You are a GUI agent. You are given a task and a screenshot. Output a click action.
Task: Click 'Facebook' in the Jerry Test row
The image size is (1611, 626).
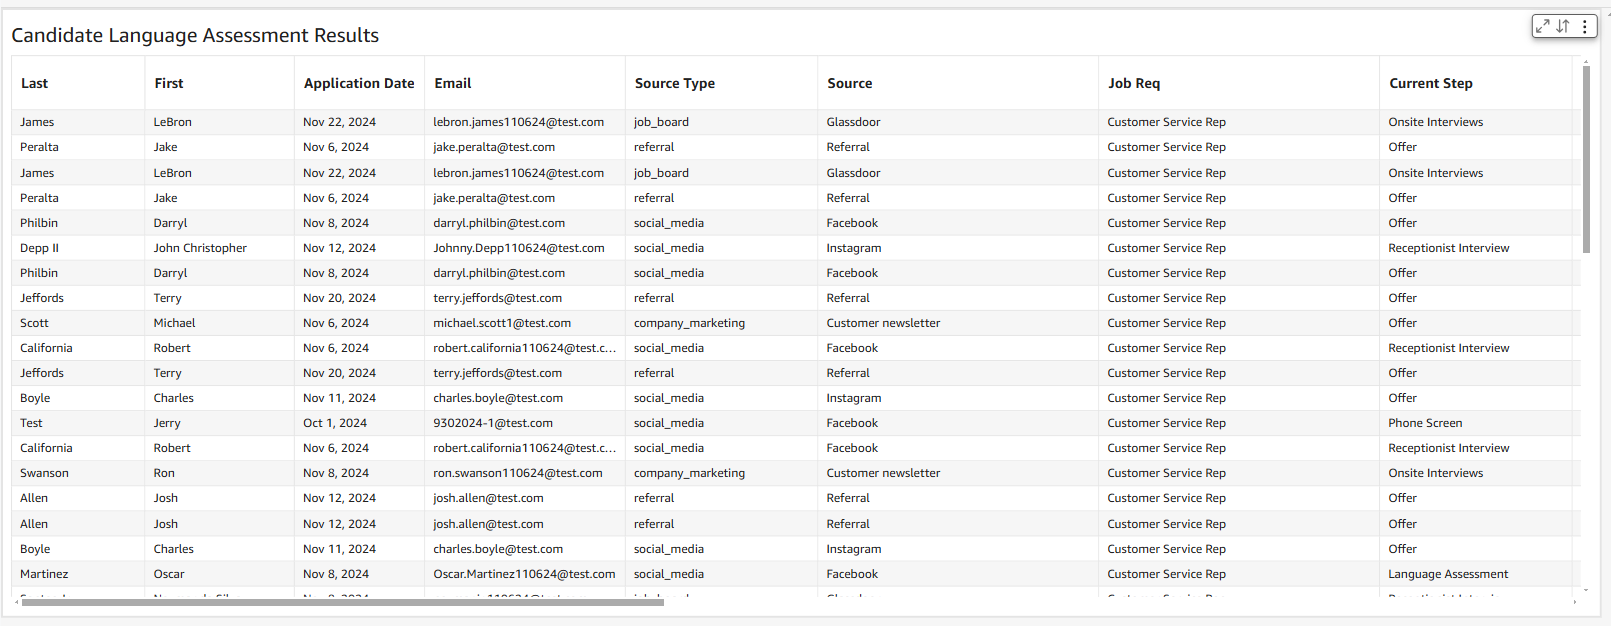tap(852, 423)
